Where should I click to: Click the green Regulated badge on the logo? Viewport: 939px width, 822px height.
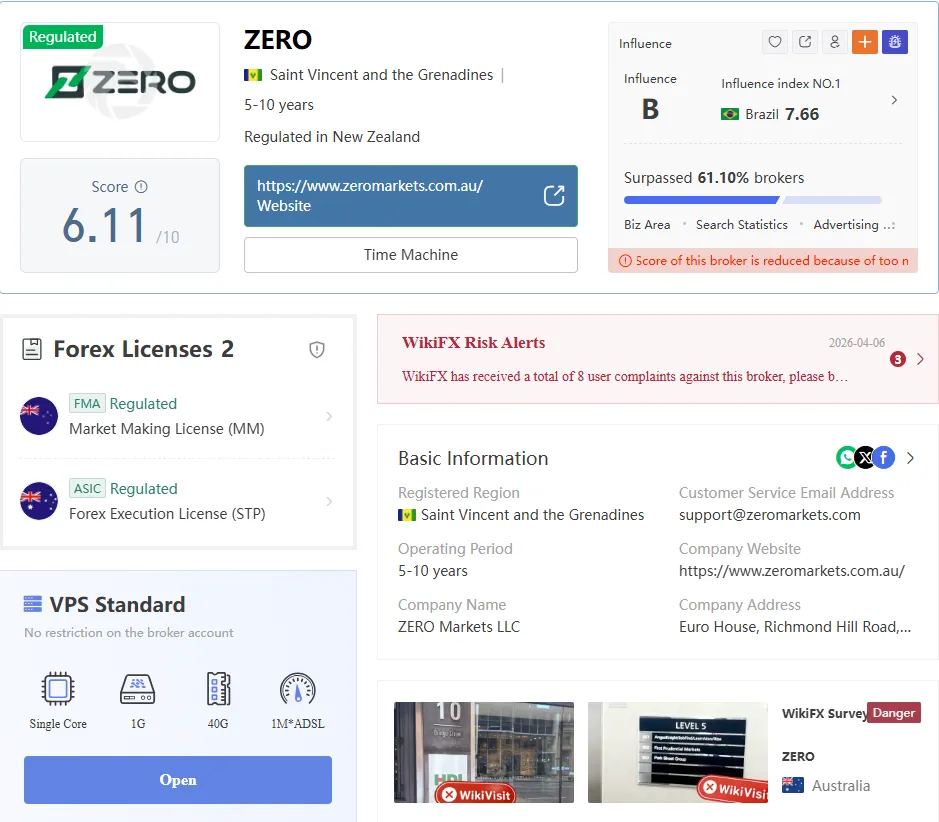[x=63, y=37]
